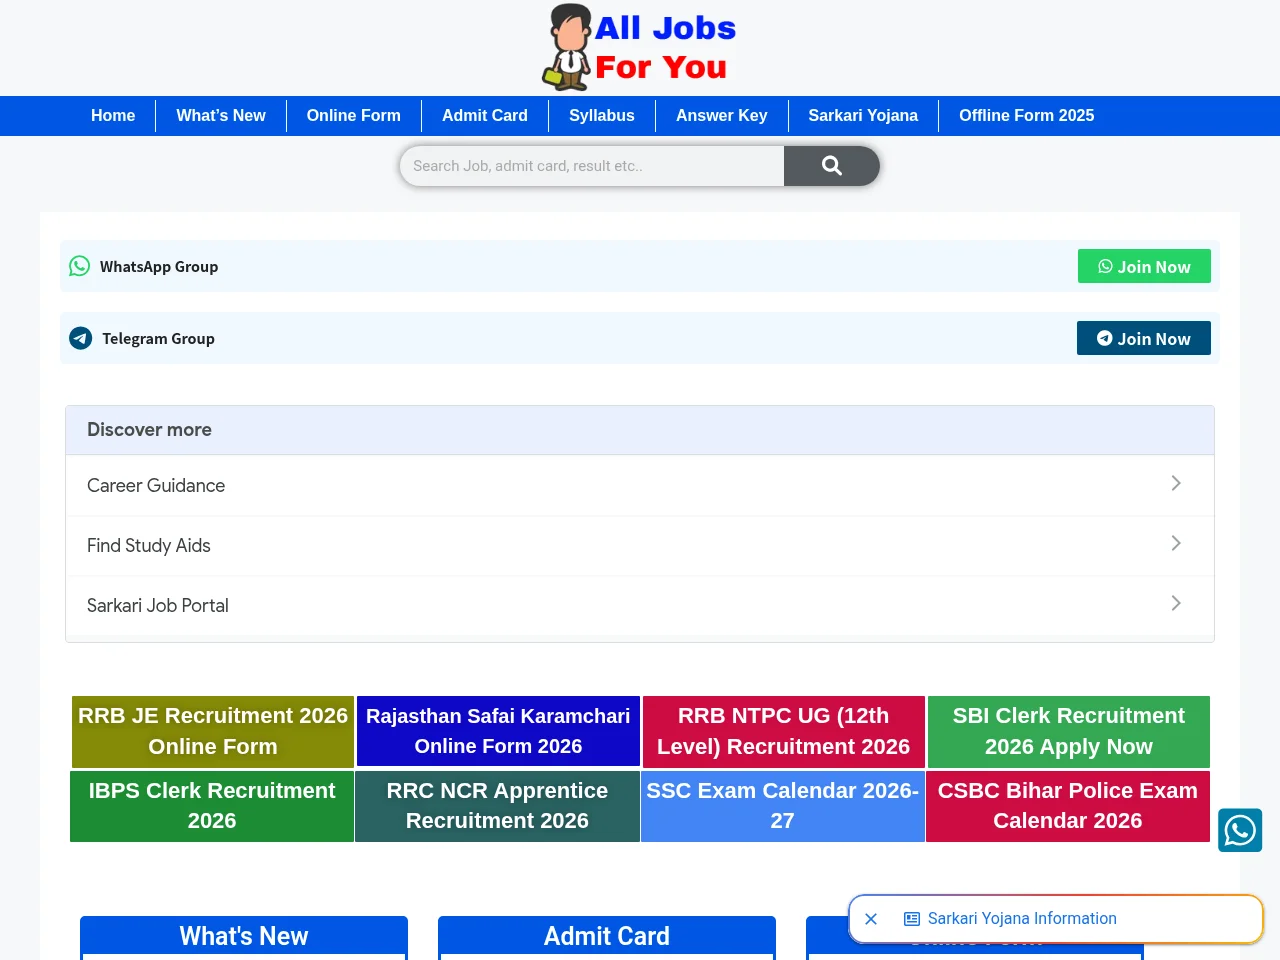Open Rajasthan Safai Karamchari Online Form 2026
The height and width of the screenshot is (960, 1280).
pyautogui.click(x=498, y=731)
